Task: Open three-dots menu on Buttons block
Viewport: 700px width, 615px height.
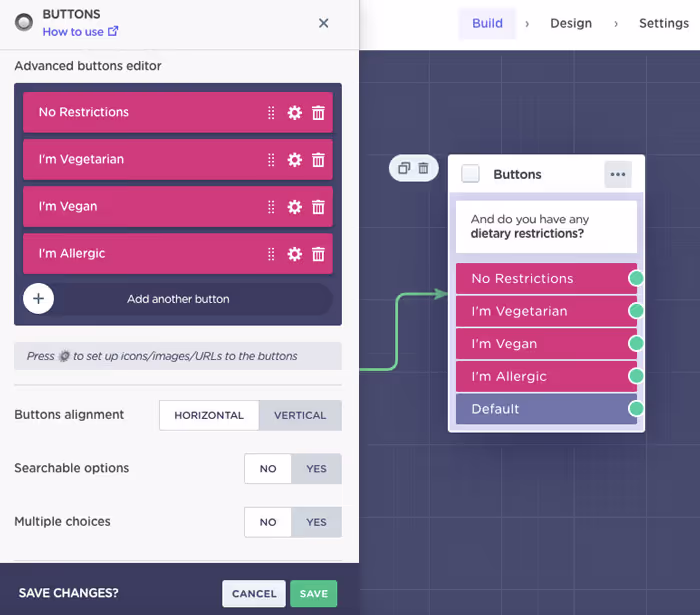Action: (x=618, y=175)
